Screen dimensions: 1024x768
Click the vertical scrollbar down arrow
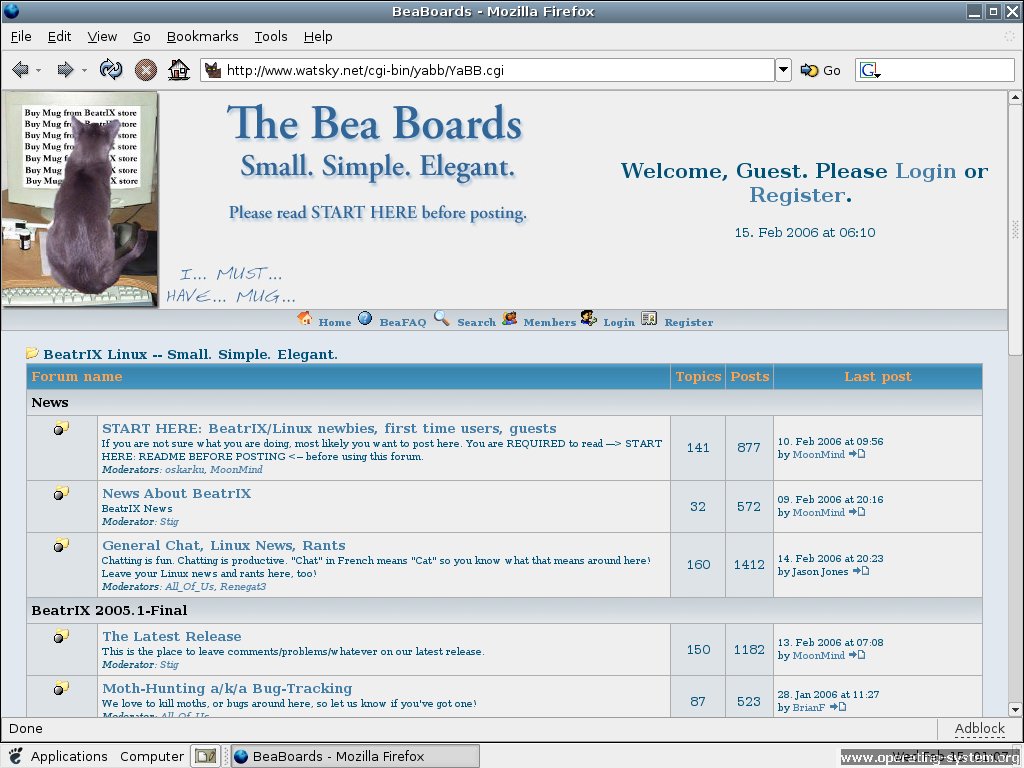pyautogui.click(x=1015, y=709)
